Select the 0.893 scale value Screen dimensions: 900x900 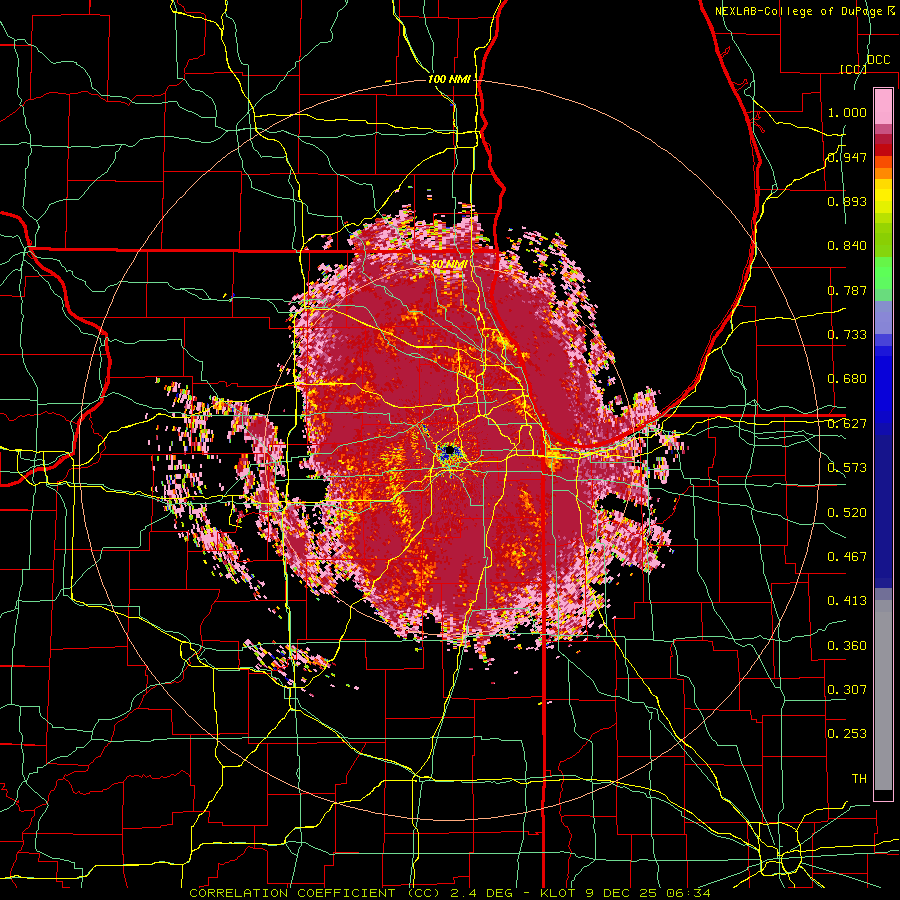(847, 201)
